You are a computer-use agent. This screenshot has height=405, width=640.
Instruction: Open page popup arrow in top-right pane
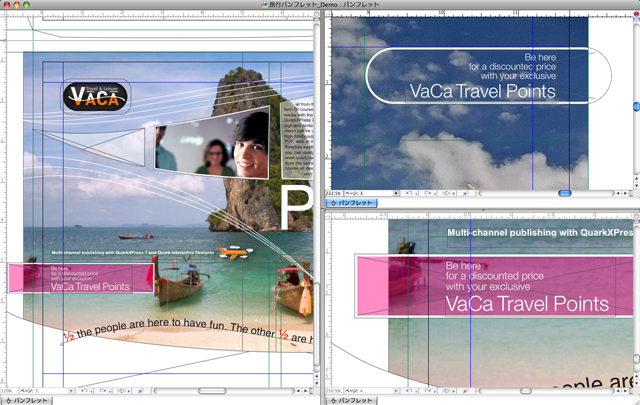(396, 193)
